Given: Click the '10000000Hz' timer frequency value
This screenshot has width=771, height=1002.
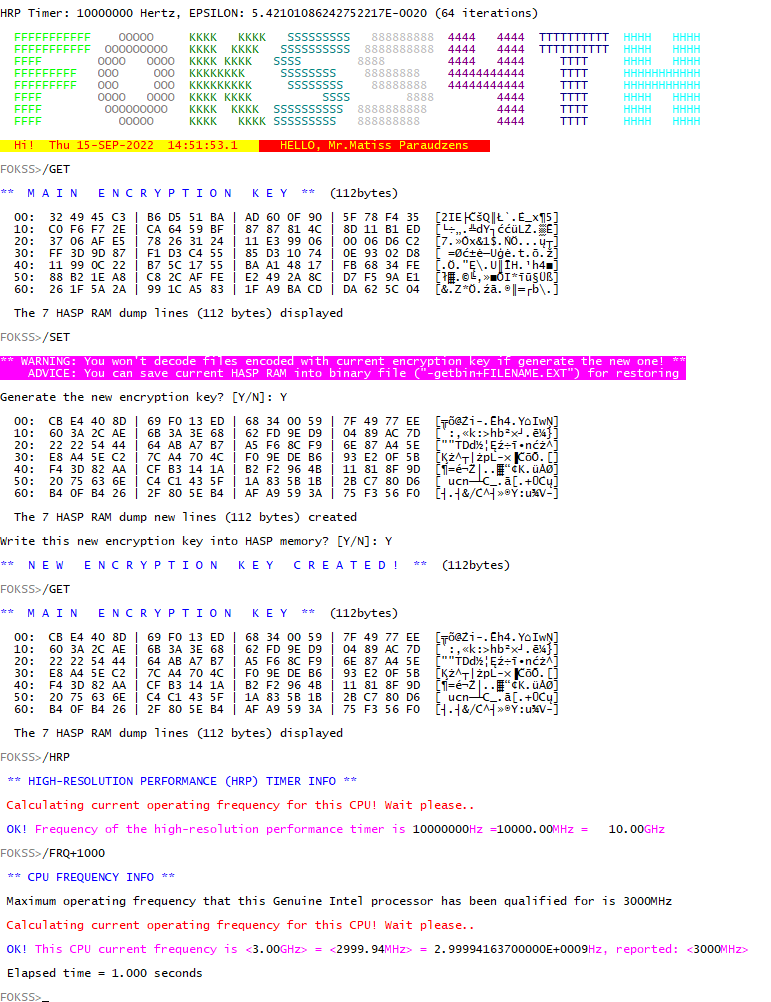Looking at the screenshot, I should click(x=447, y=829).
